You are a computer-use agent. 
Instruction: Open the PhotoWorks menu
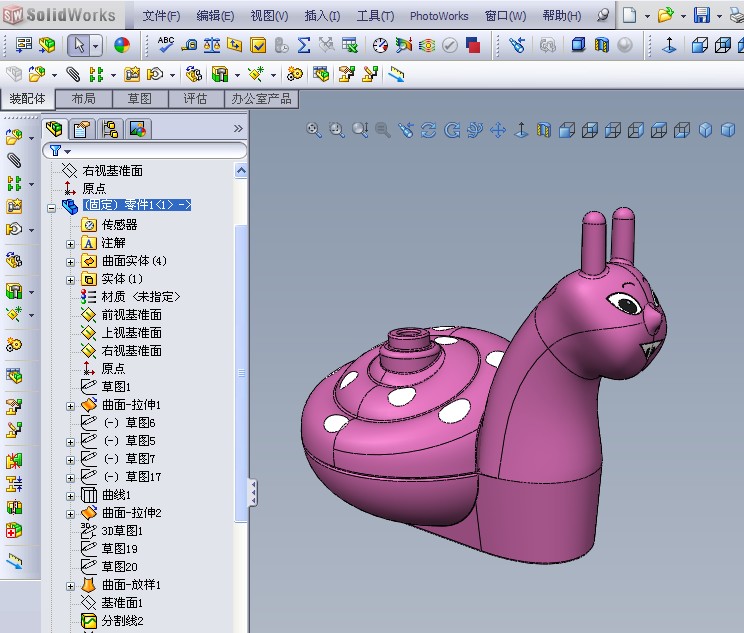(x=439, y=16)
